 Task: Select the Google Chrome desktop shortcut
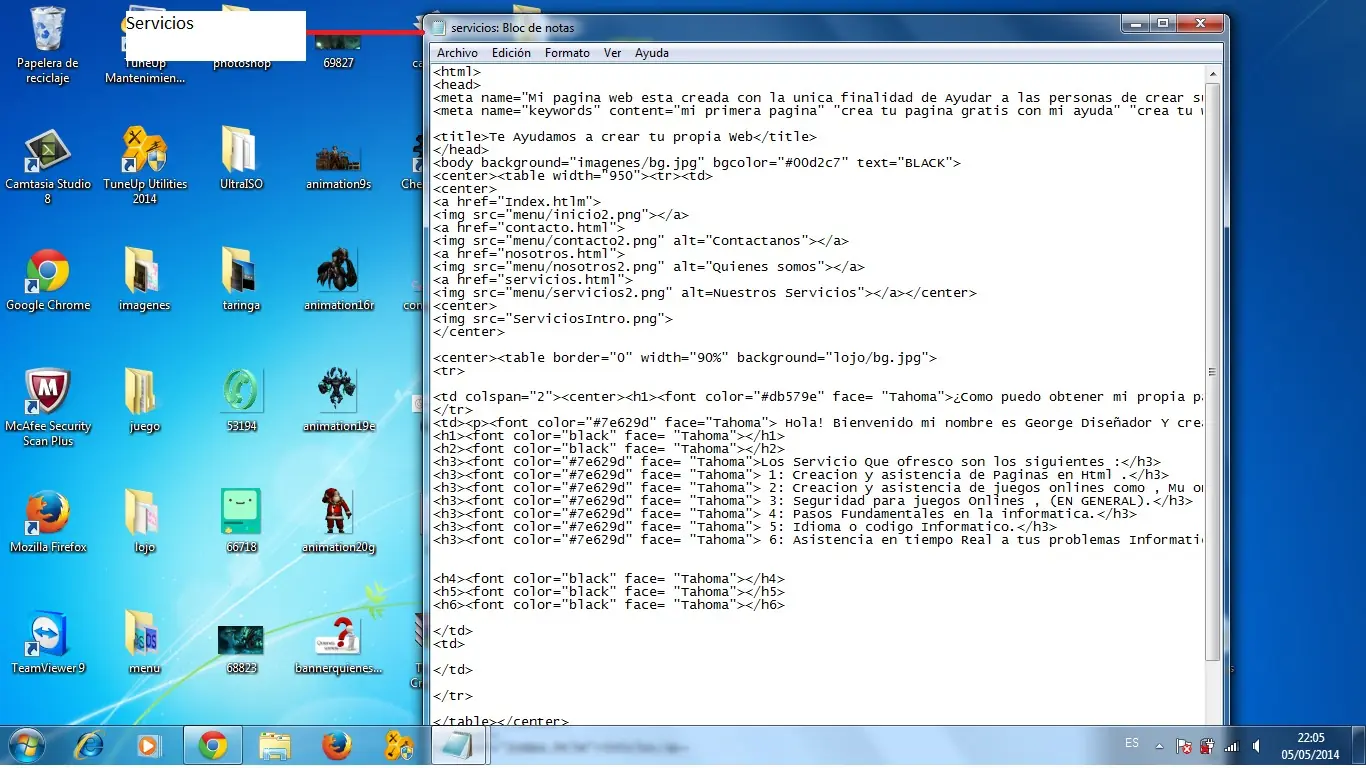[x=47, y=281]
